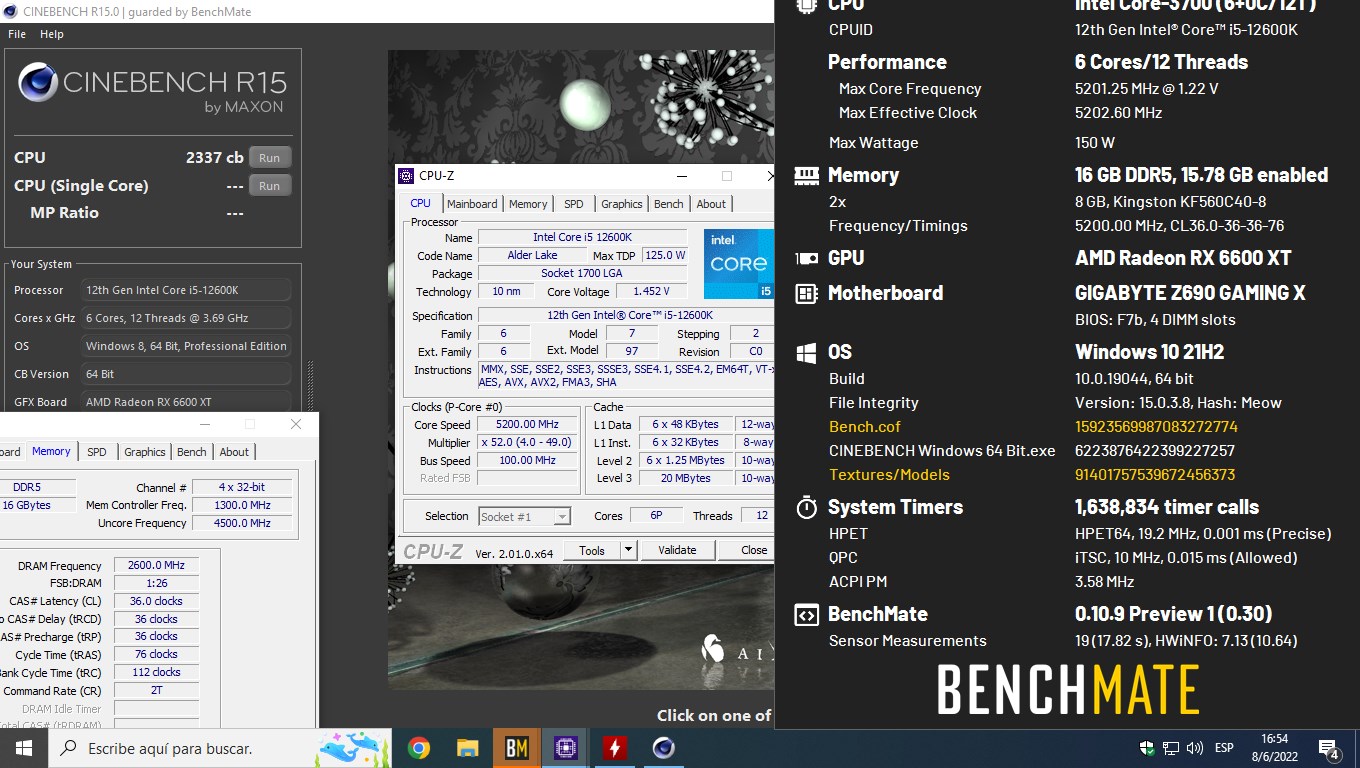Click the BenchMate BM taskbar icon

pos(516,748)
